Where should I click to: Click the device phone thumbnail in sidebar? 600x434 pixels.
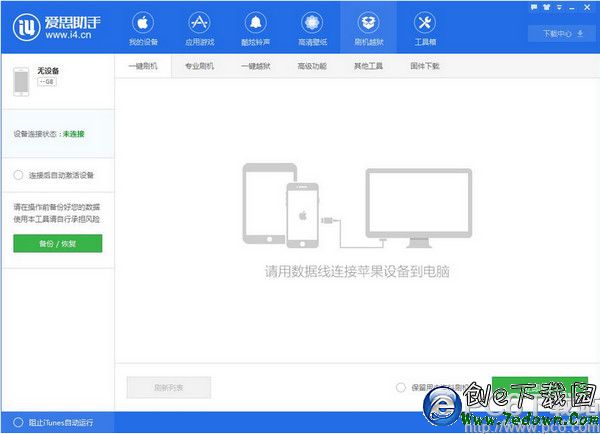[21, 82]
